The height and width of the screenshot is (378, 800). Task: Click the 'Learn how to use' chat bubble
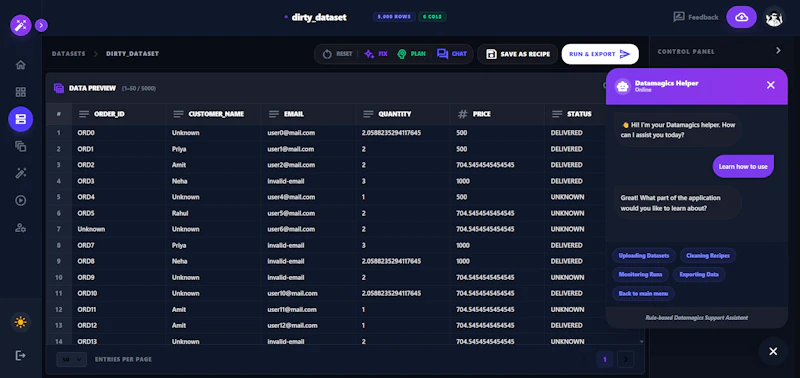point(743,167)
